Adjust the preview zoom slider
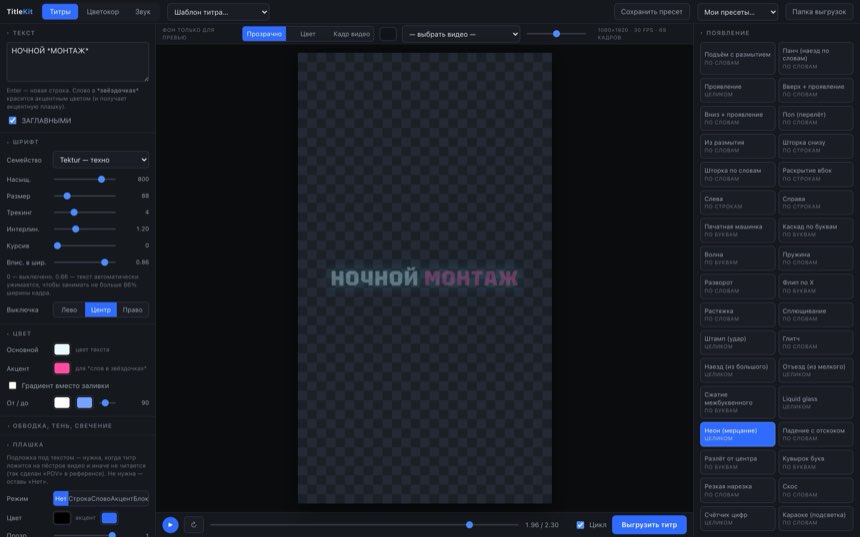This screenshot has height=537, width=860. click(x=556, y=34)
